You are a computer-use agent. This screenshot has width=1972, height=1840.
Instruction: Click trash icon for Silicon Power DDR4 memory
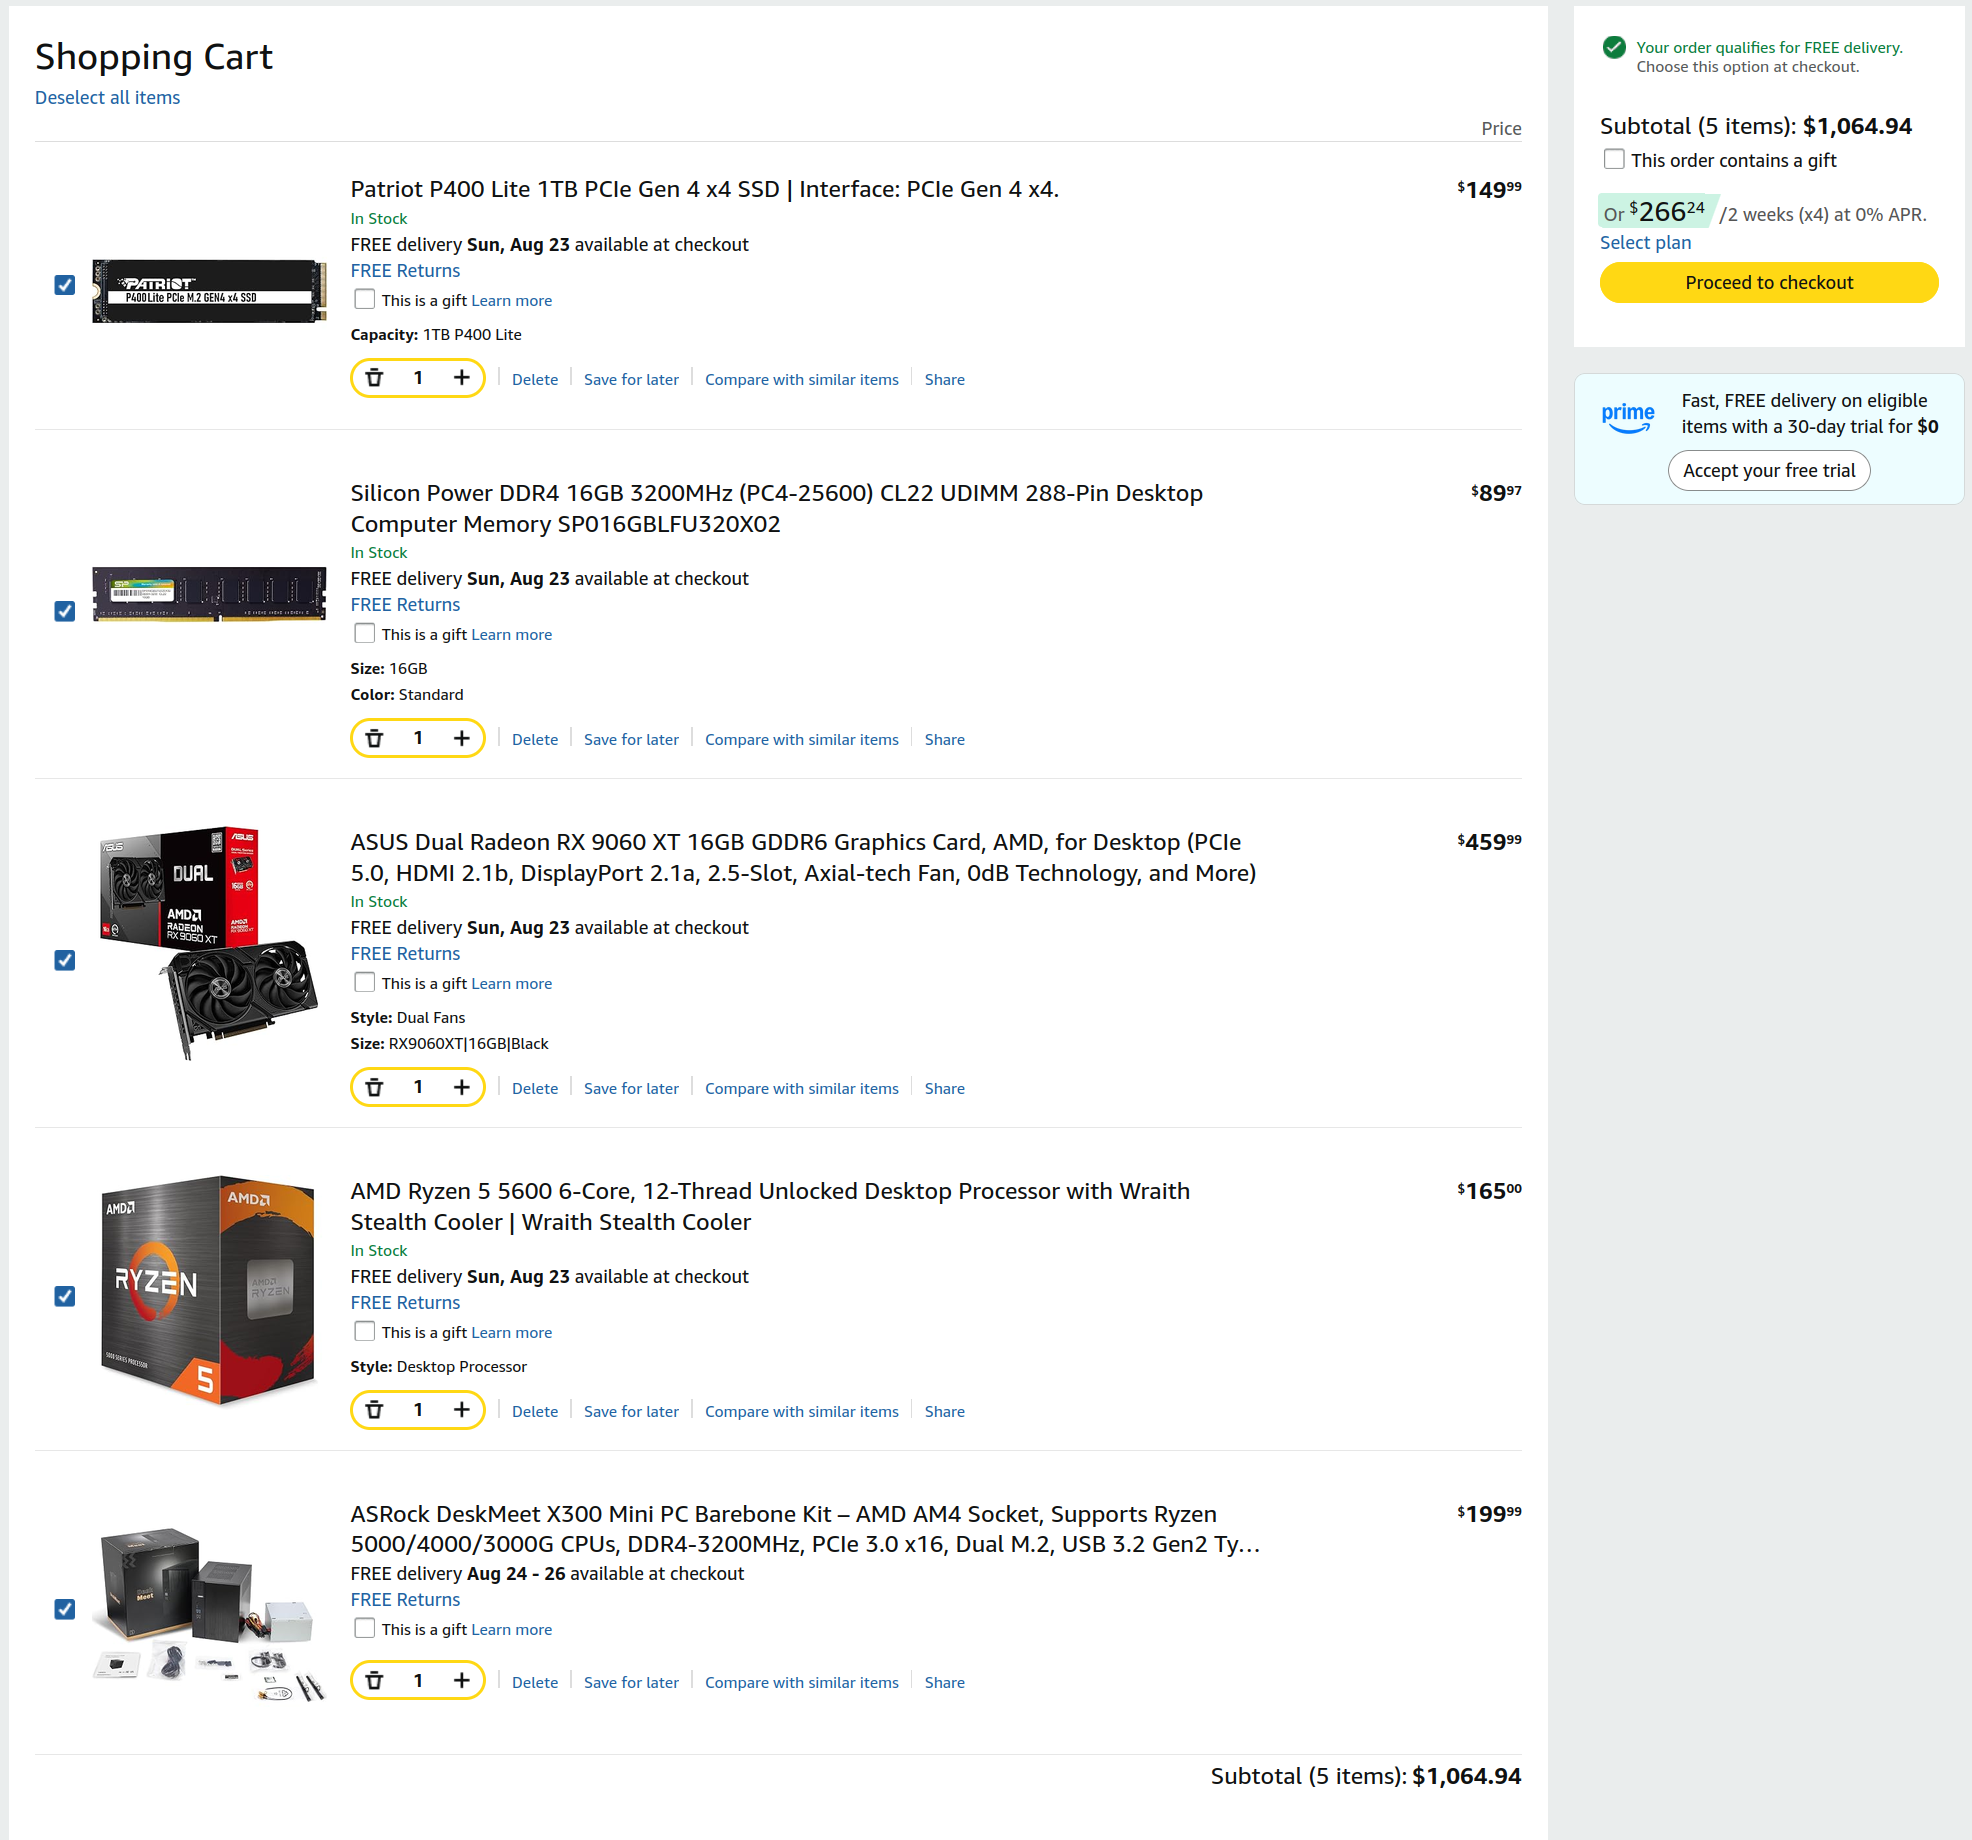[375, 738]
